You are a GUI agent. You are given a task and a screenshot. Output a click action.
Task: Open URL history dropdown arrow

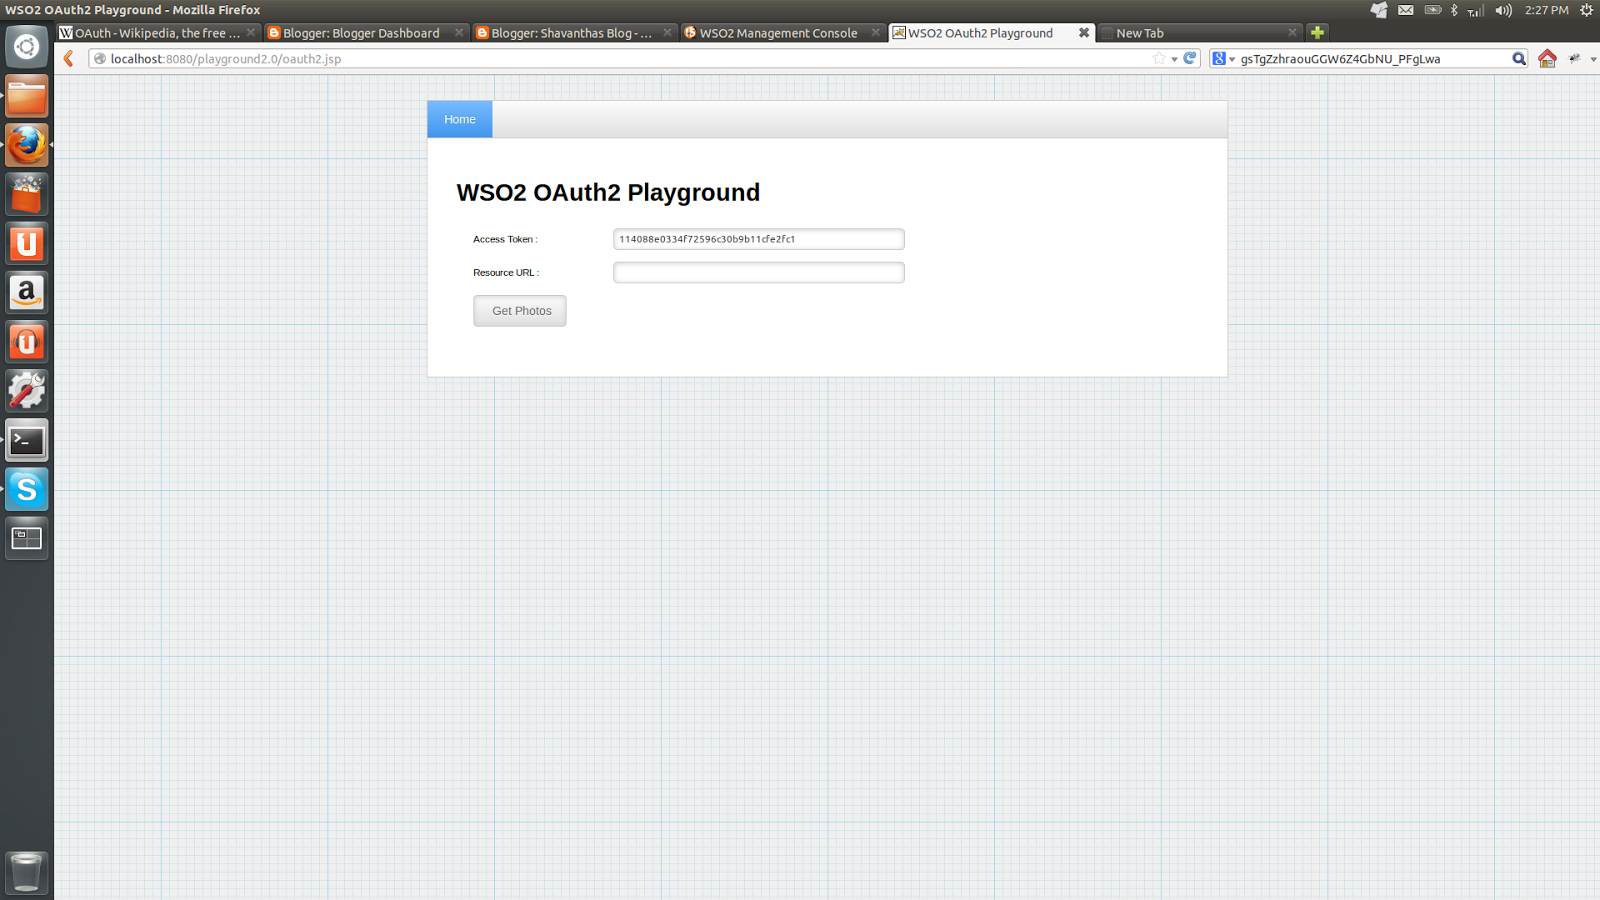[1174, 59]
